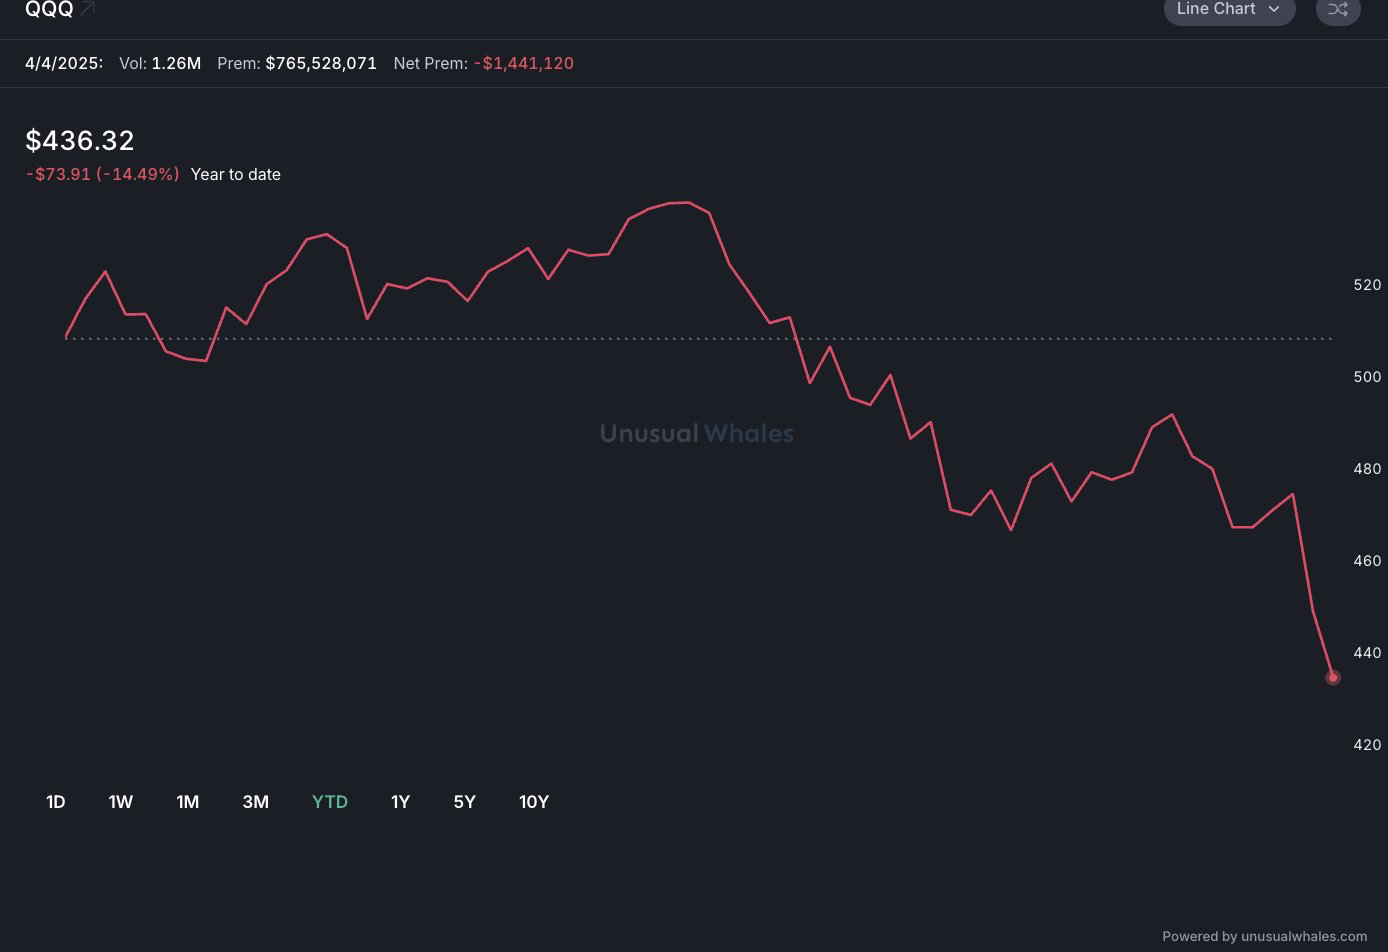Select the 1M time range
The height and width of the screenshot is (952, 1388).
point(188,802)
